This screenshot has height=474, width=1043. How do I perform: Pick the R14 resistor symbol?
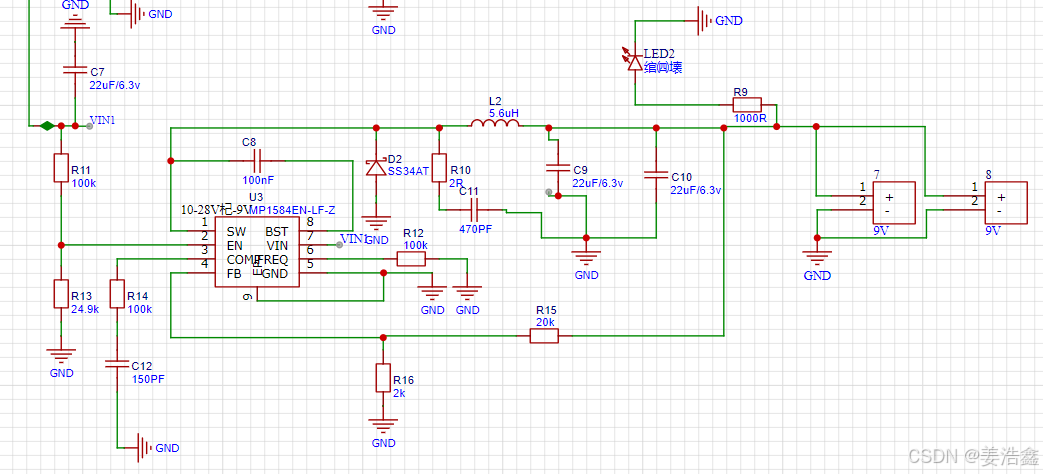tap(117, 293)
